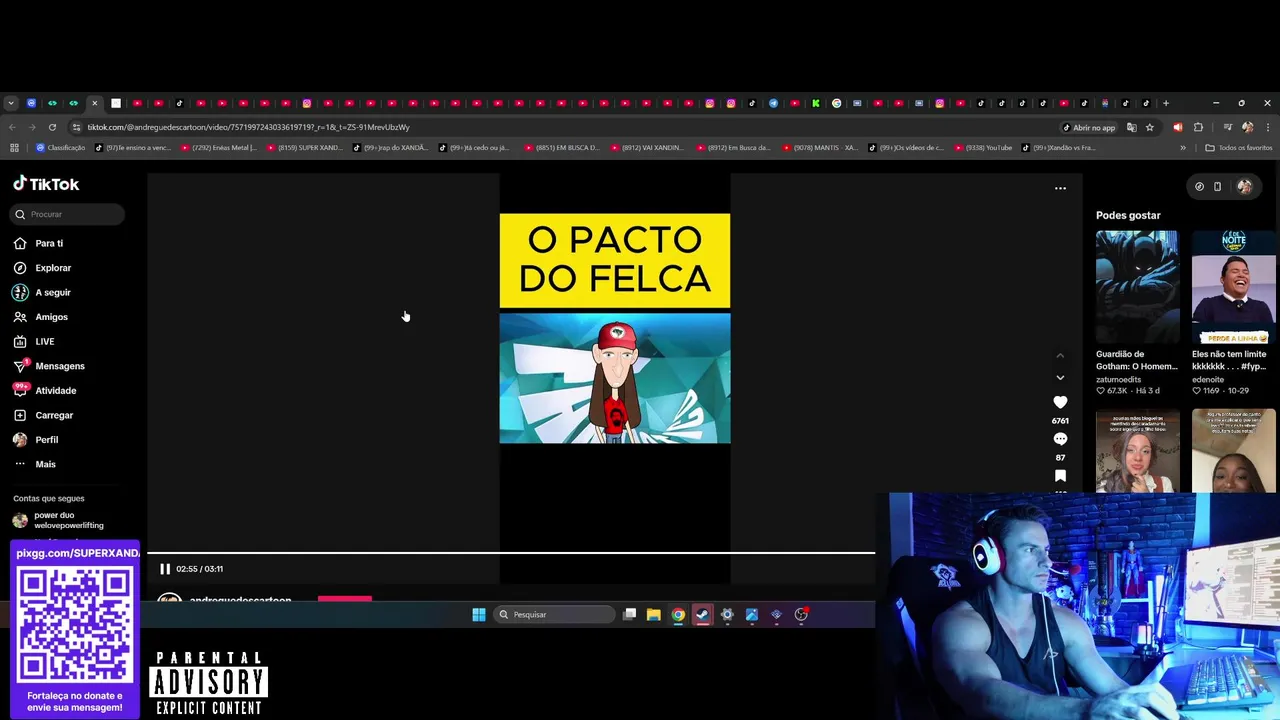Open the Eles não tem limite video thumbnail
Viewport: 1280px width, 720px height.
pyautogui.click(x=1233, y=287)
